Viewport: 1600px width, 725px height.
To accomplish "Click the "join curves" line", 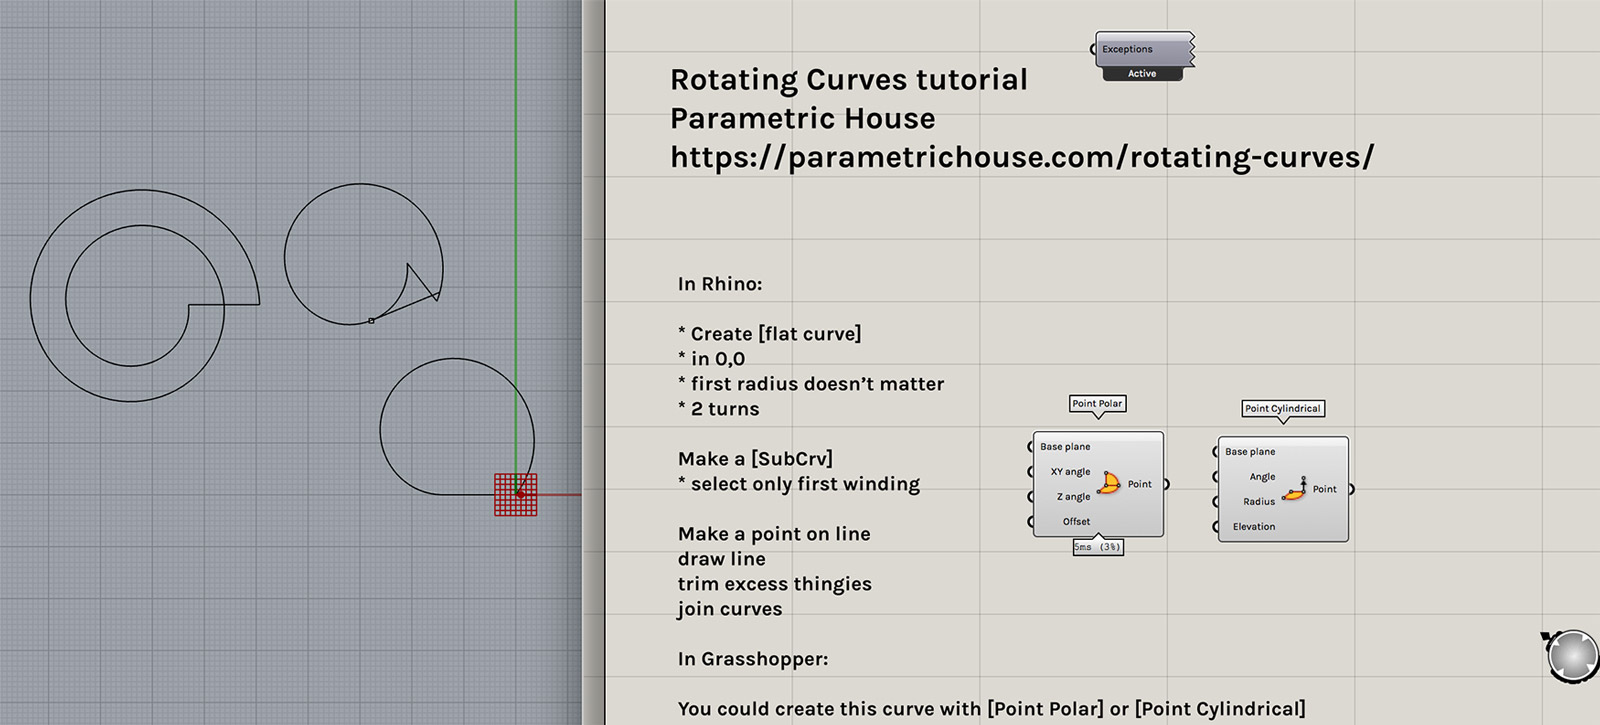I will [730, 609].
